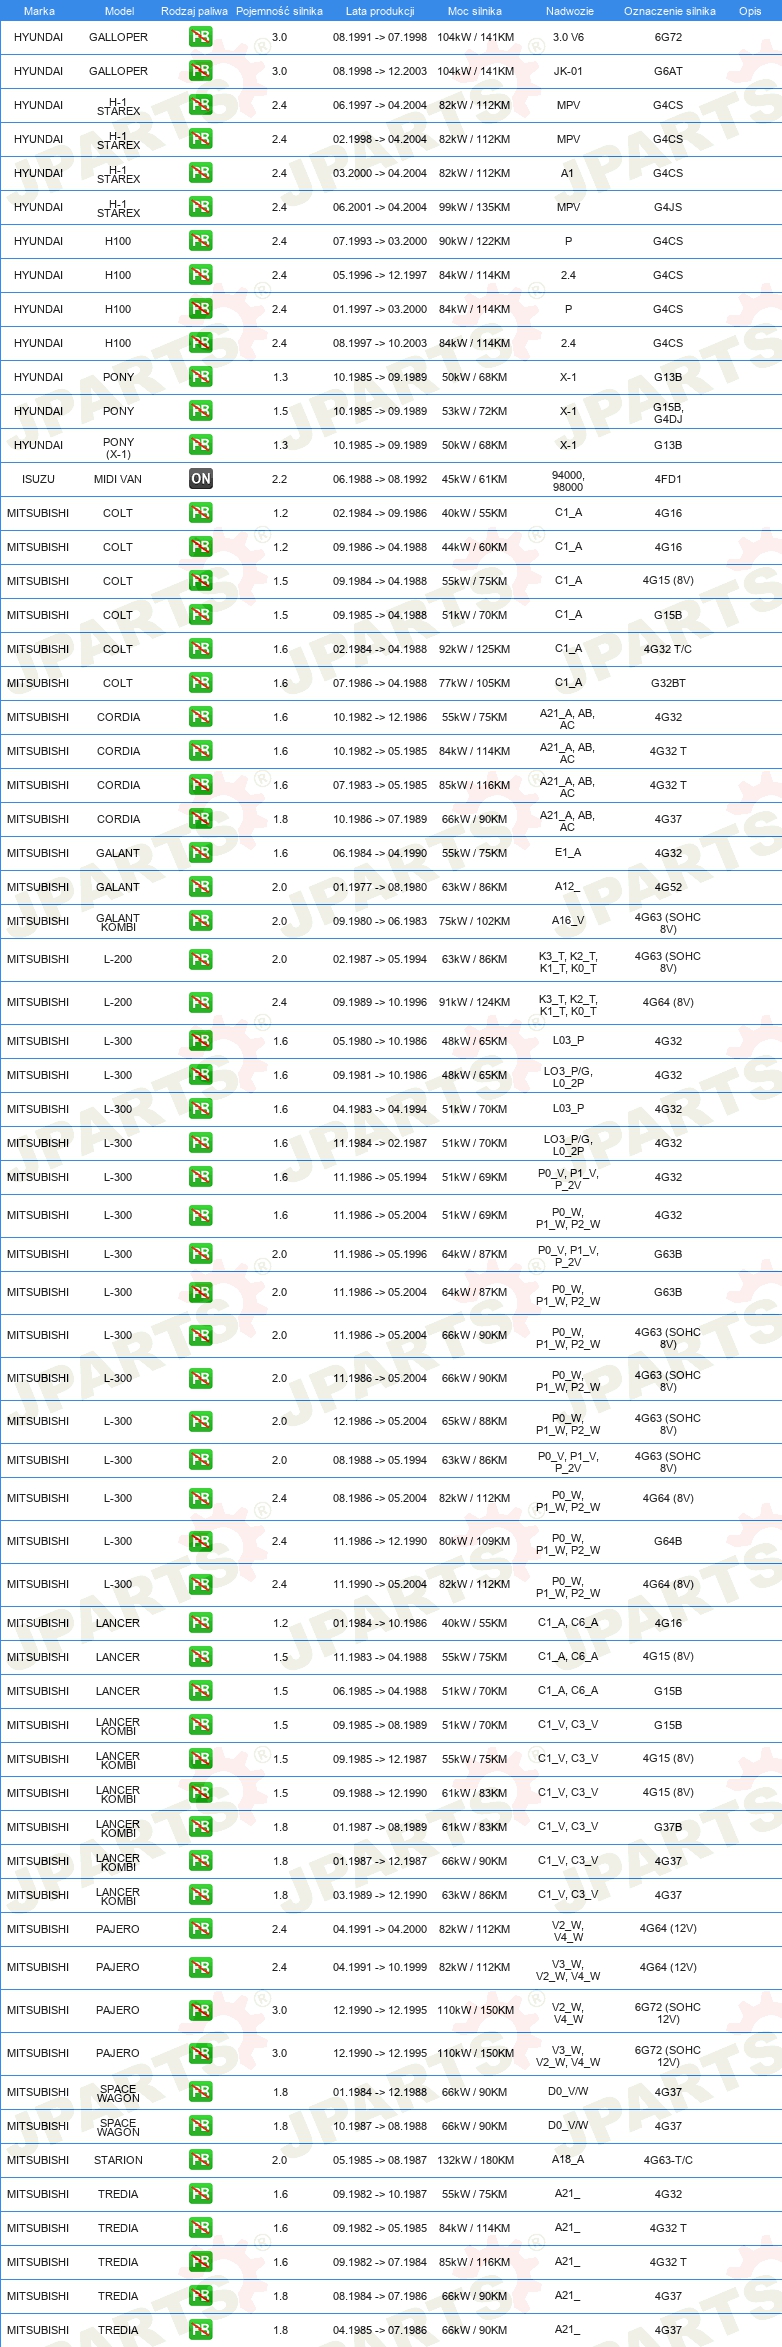Click the Rodzaj paliwa column header
The image size is (782, 2347).
194,11
